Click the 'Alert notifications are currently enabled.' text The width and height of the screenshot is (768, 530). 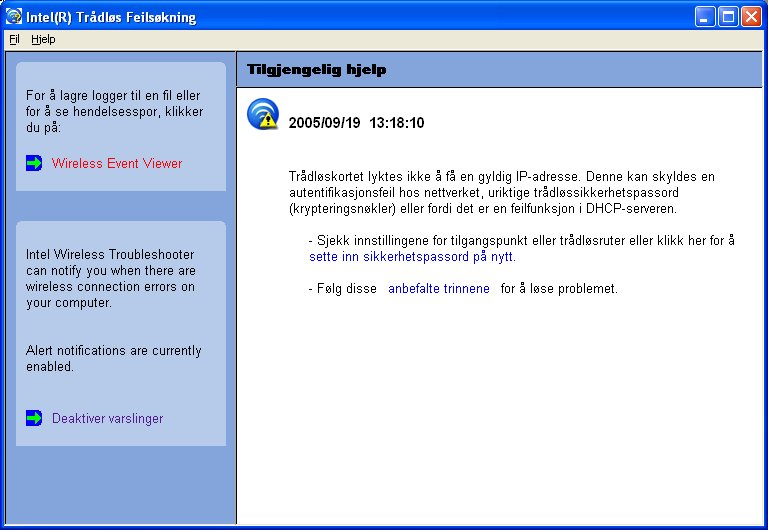pos(114,359)
